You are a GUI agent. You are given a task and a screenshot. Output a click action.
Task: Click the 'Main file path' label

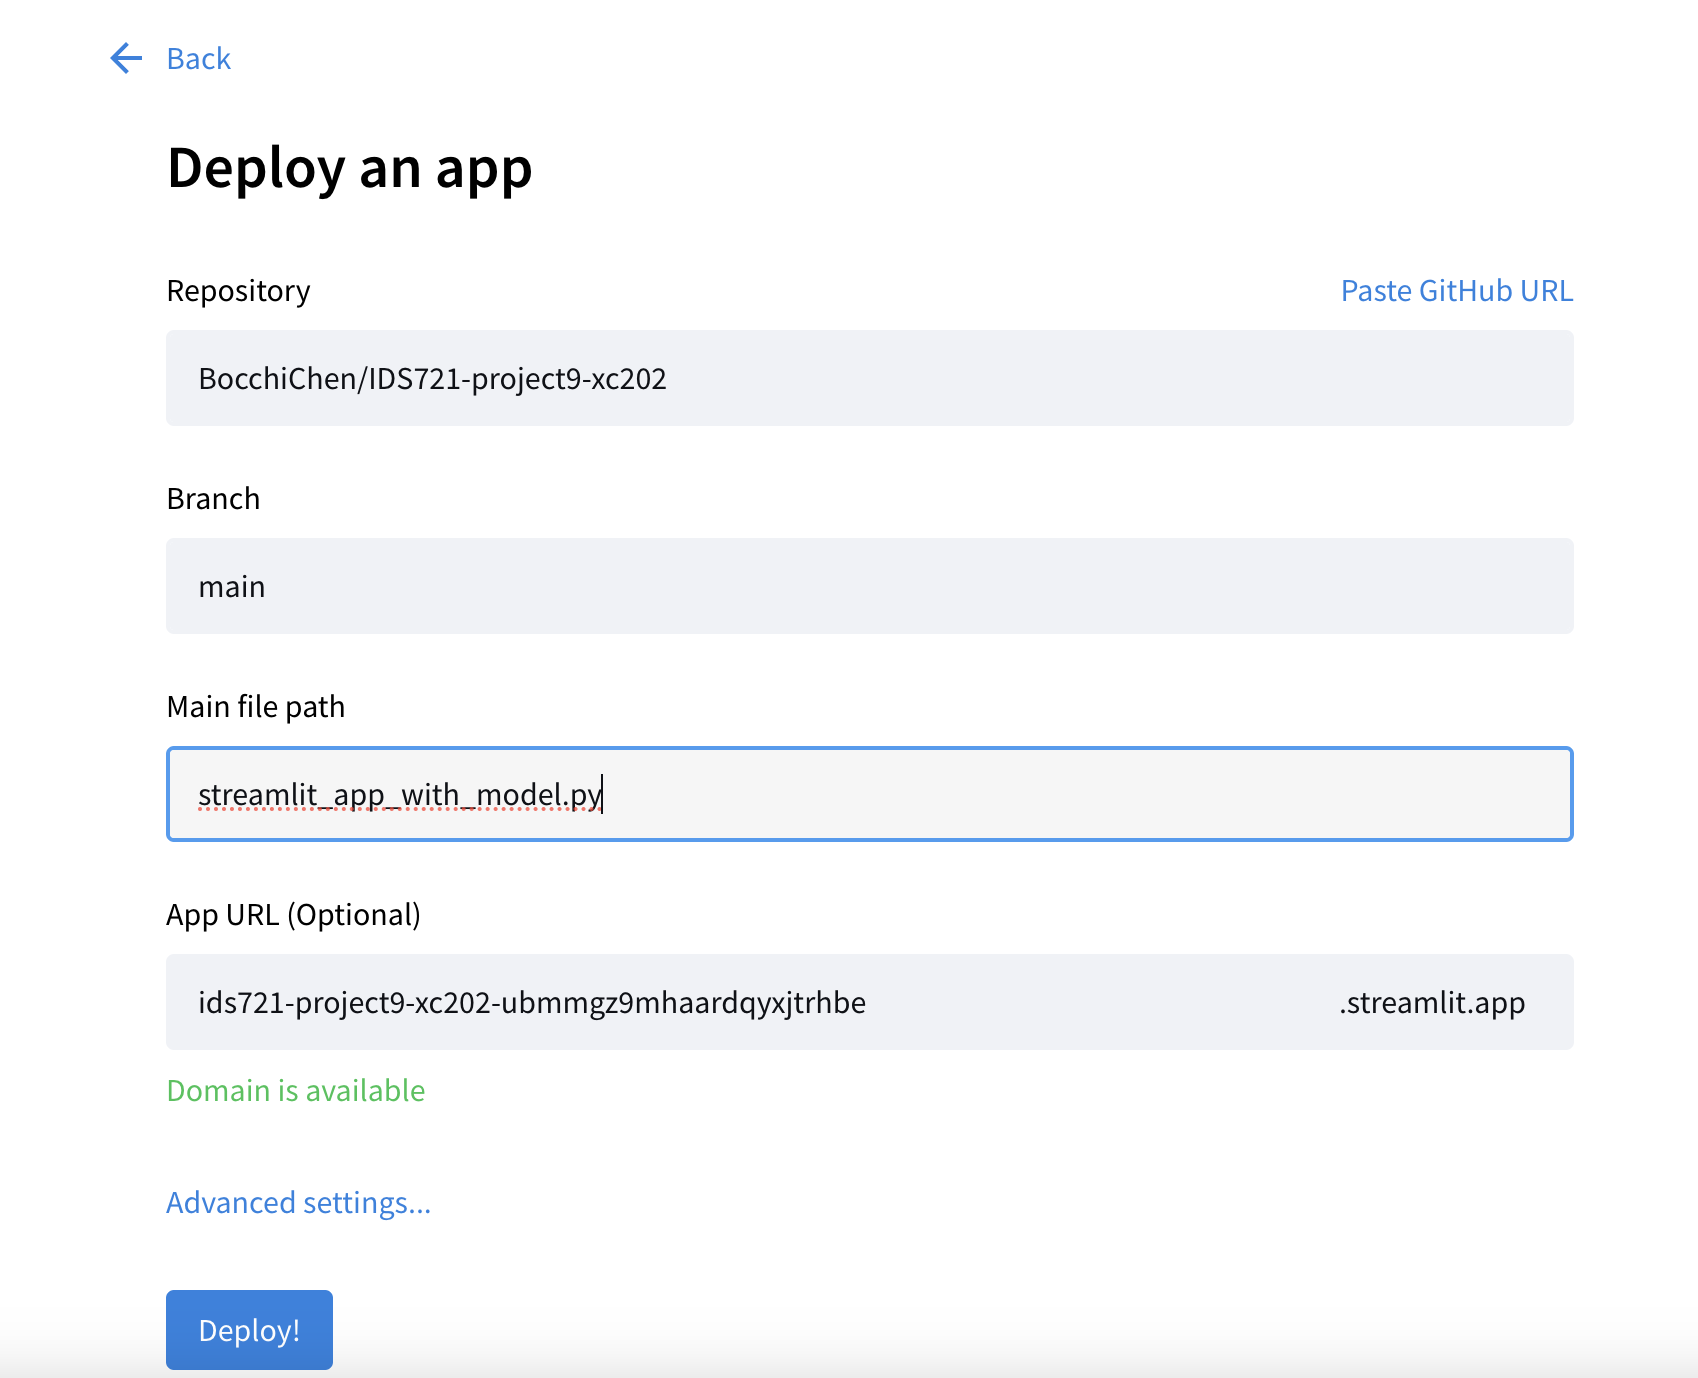256,707
